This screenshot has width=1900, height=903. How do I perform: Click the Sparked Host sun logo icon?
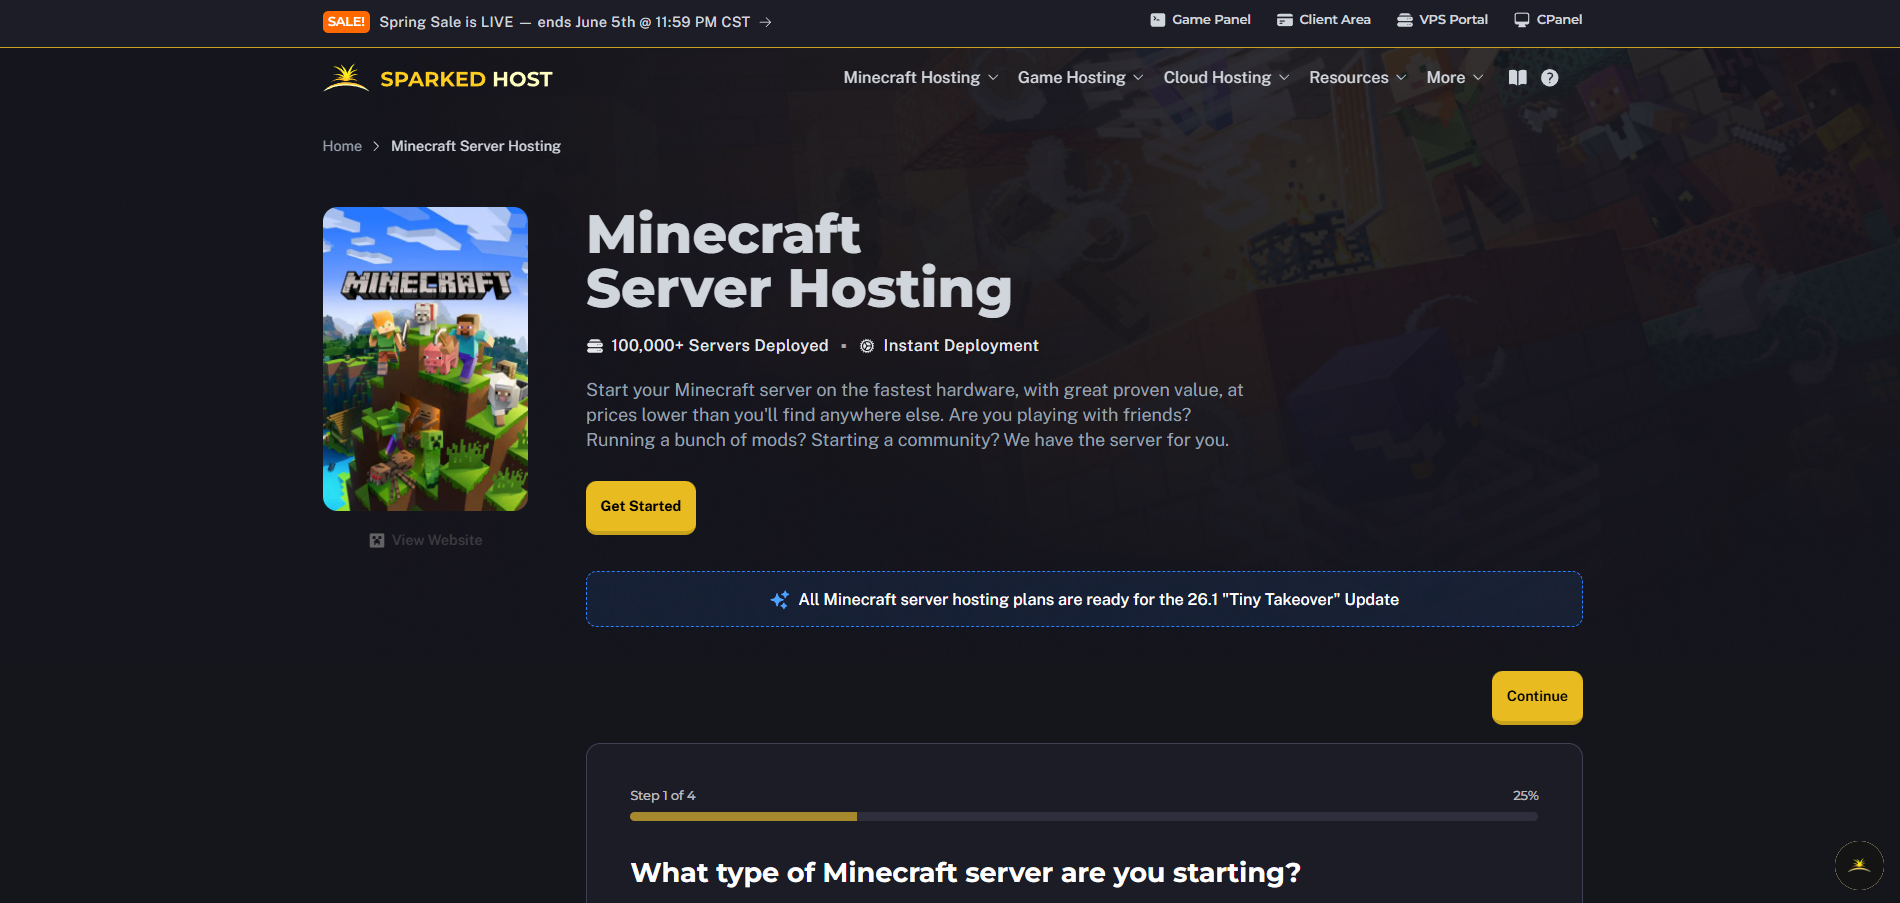pos(346,78)
